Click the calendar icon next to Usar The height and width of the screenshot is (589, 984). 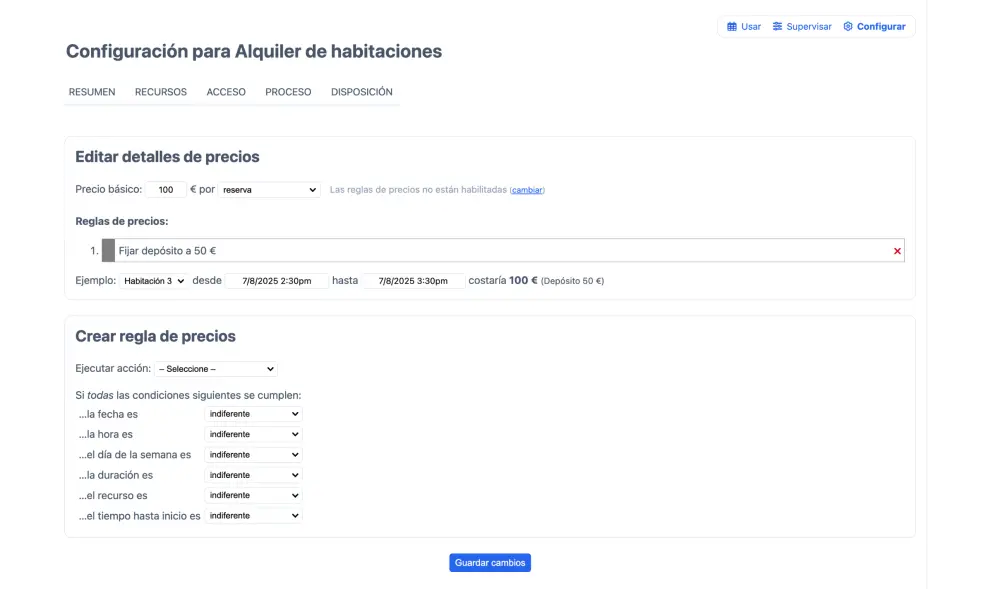pos(732,27)
